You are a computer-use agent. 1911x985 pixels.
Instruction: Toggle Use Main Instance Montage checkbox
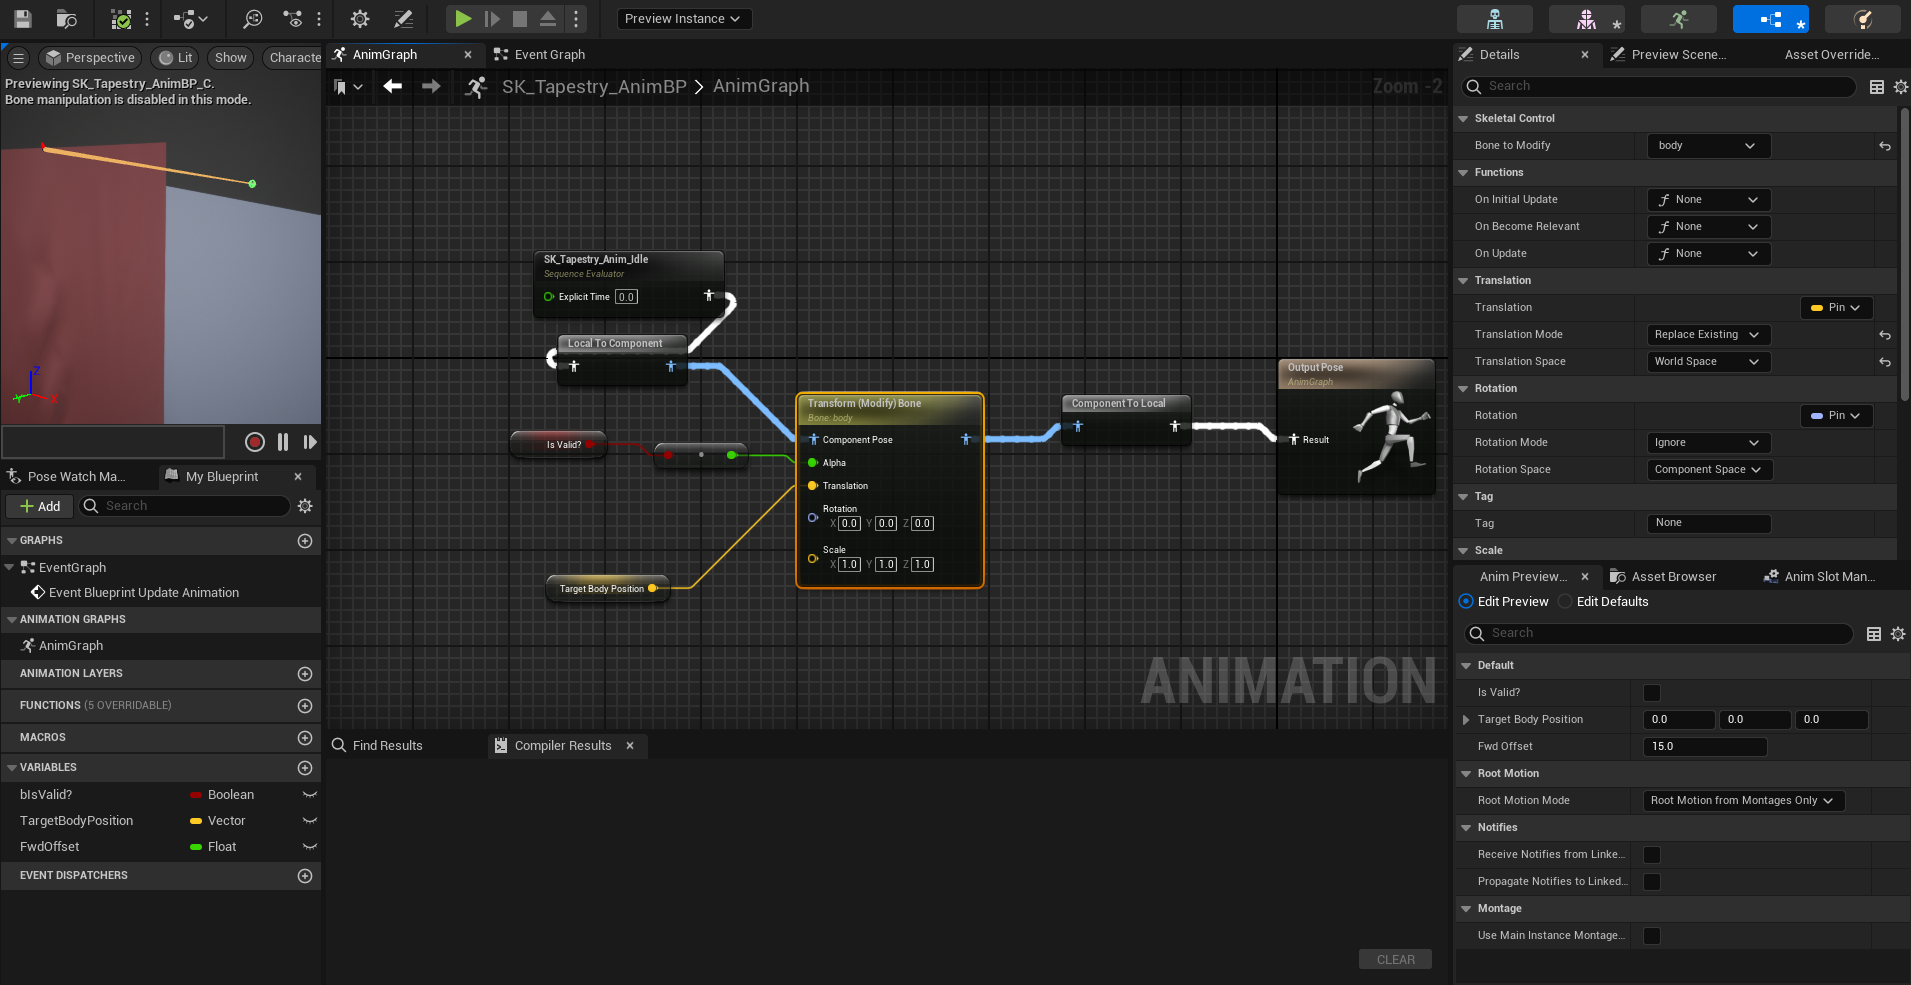(1652, 936)
